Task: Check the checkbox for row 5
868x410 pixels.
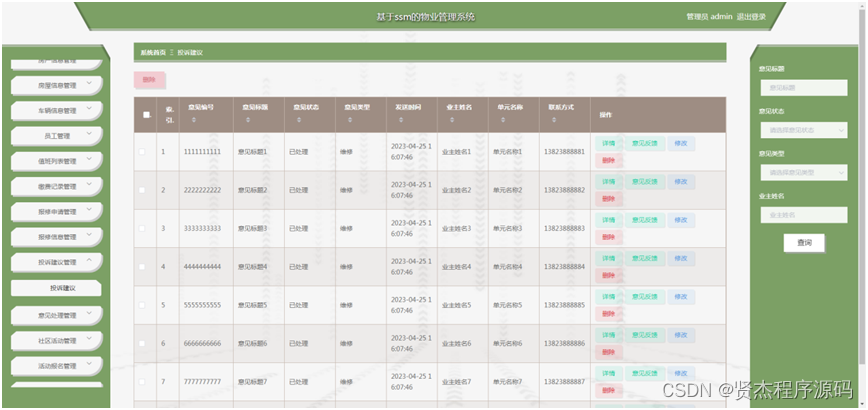Action: click(x=142, y=305)
